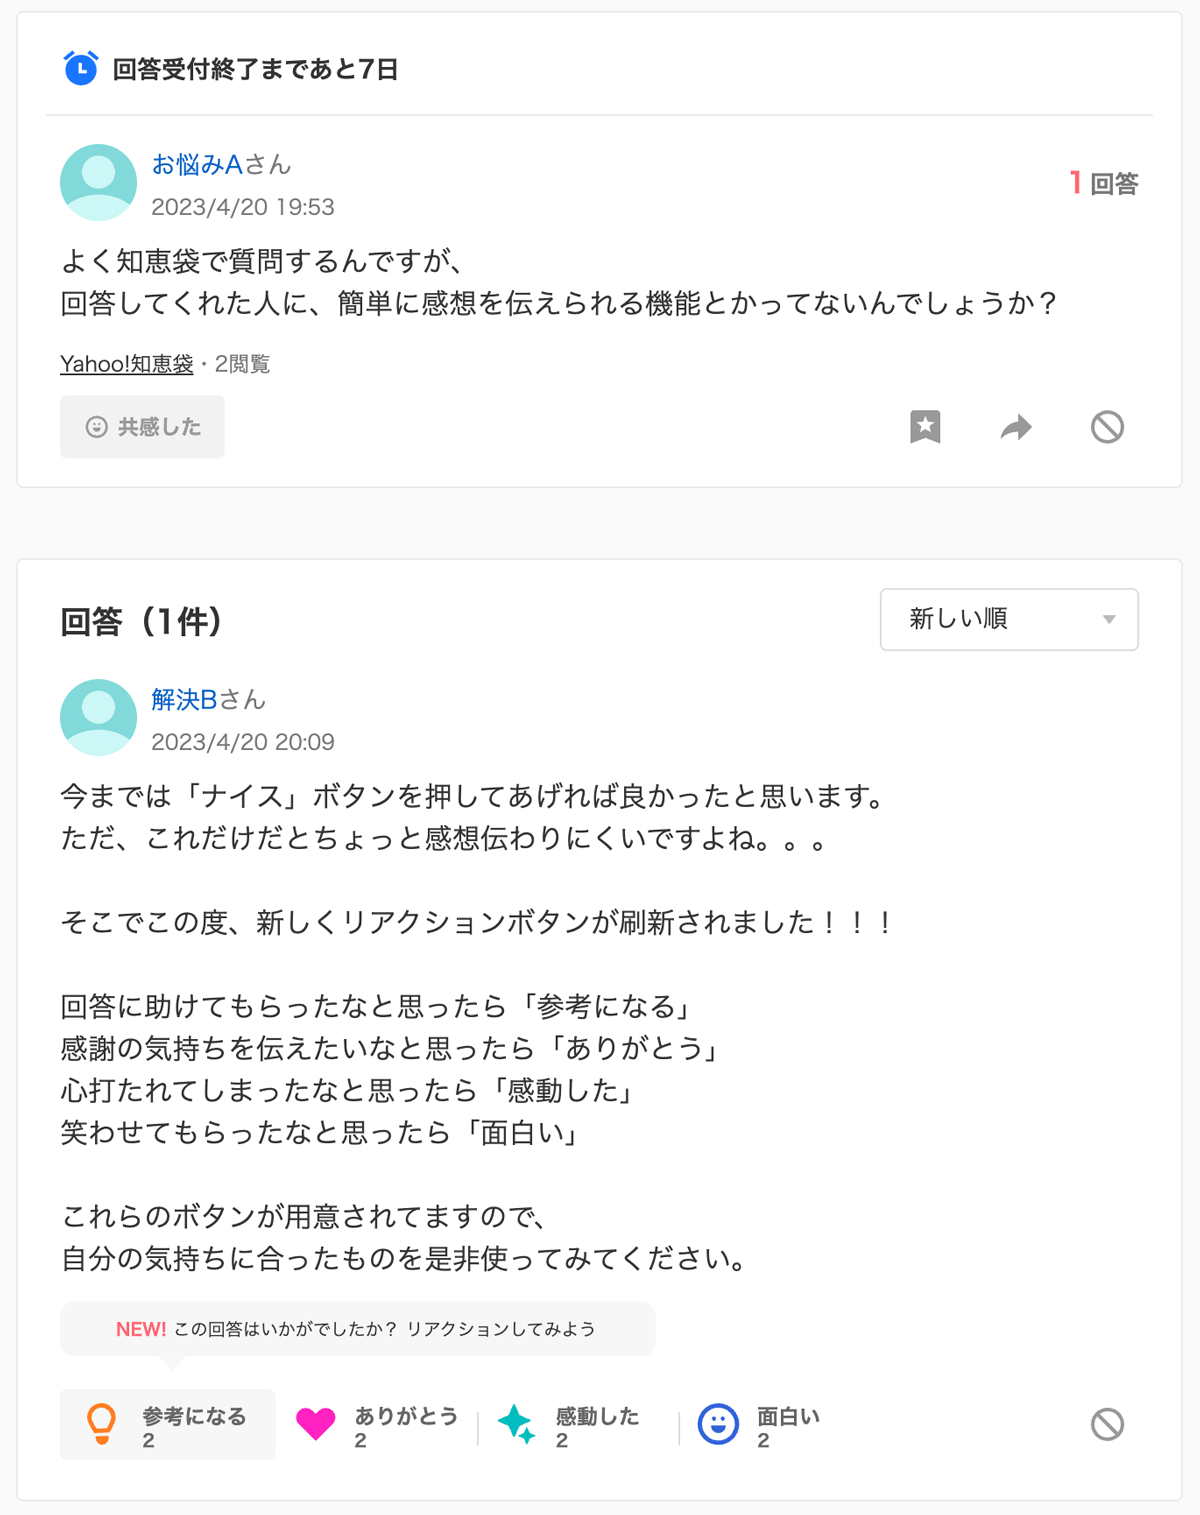Expand sort options via the dropdown arrow
The height and width of the screenshot is (1515, 1200).
pyautogui.click(x=1109, y=620)
